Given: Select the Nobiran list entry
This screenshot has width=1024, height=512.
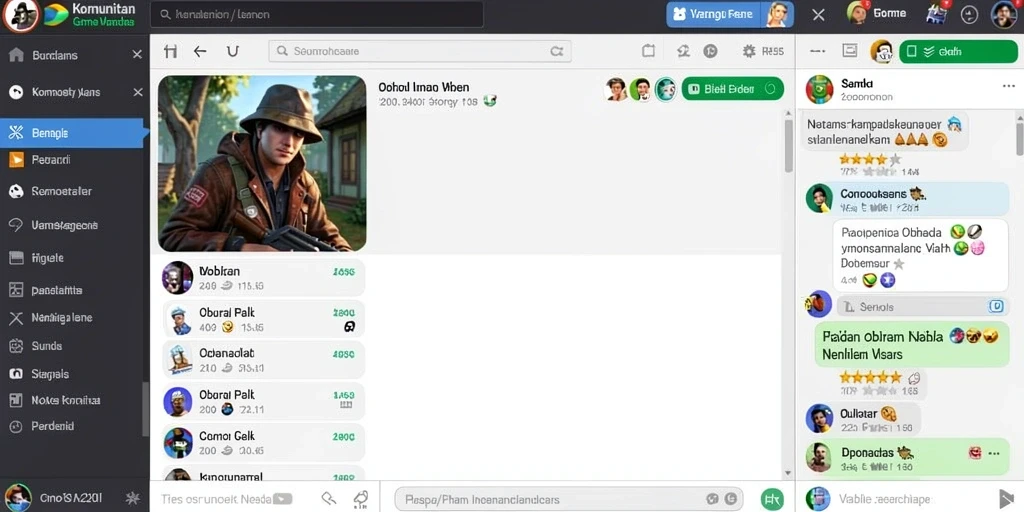Looking at the screenshot, I should [x=263, y=278].
